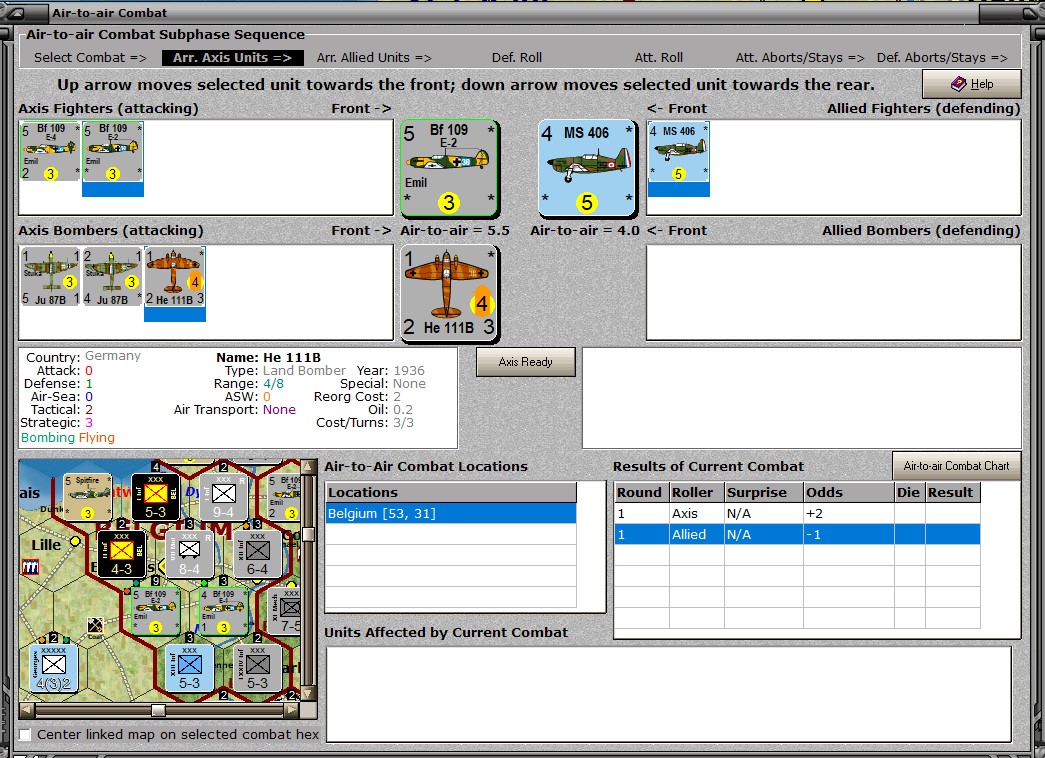
Task: Click the large Bf 109 E-2 front fighter
Action: (x=449, y=168)
